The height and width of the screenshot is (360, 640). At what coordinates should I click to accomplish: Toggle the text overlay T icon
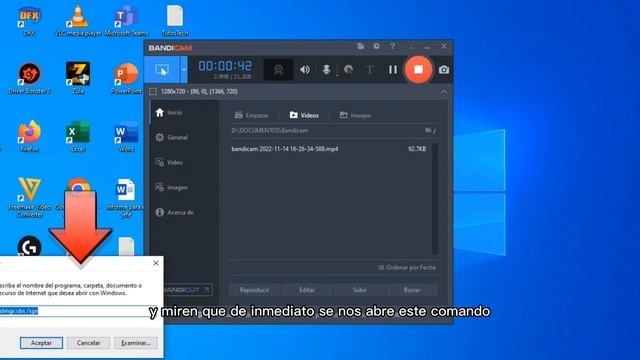370,70
